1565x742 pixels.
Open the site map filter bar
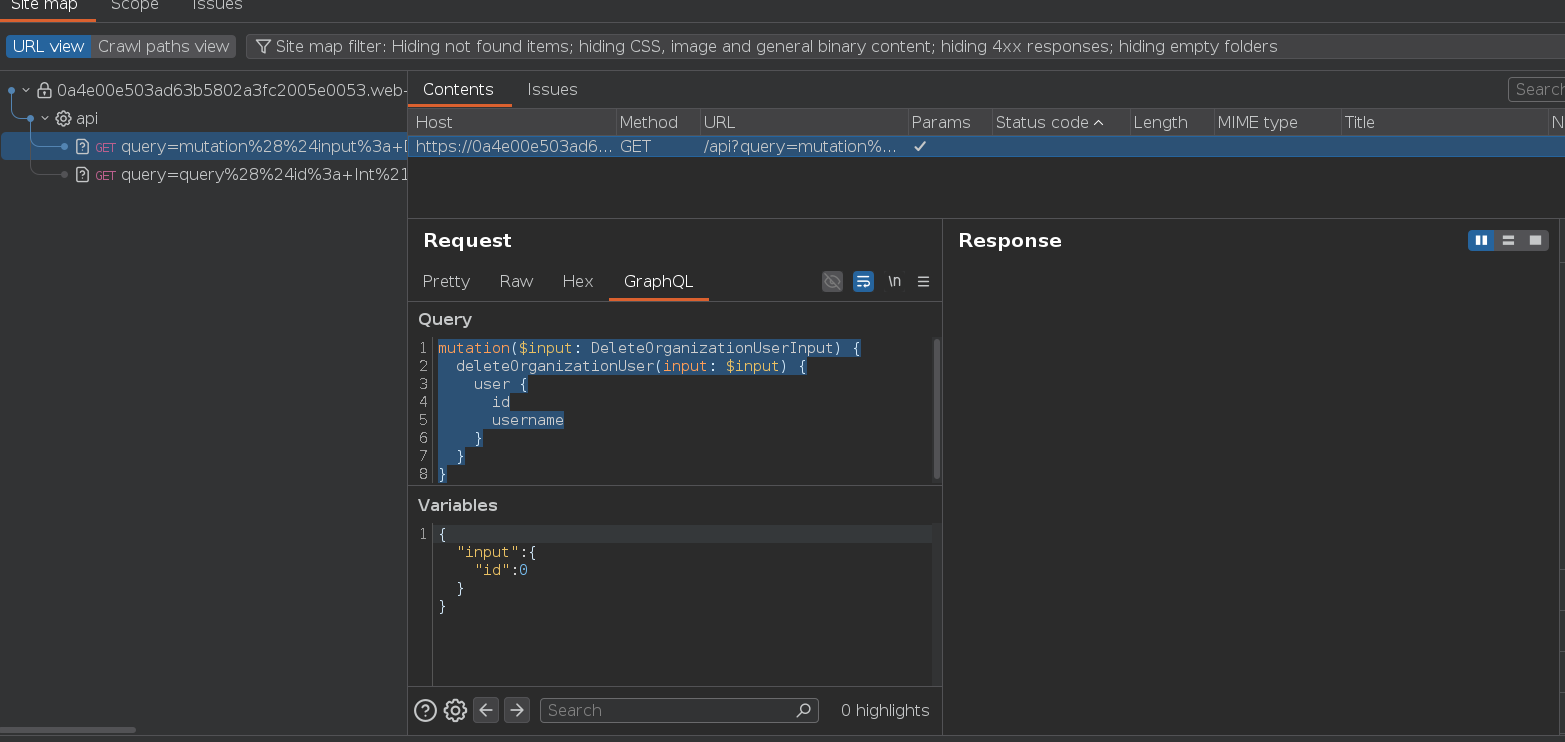pos(905,46)
